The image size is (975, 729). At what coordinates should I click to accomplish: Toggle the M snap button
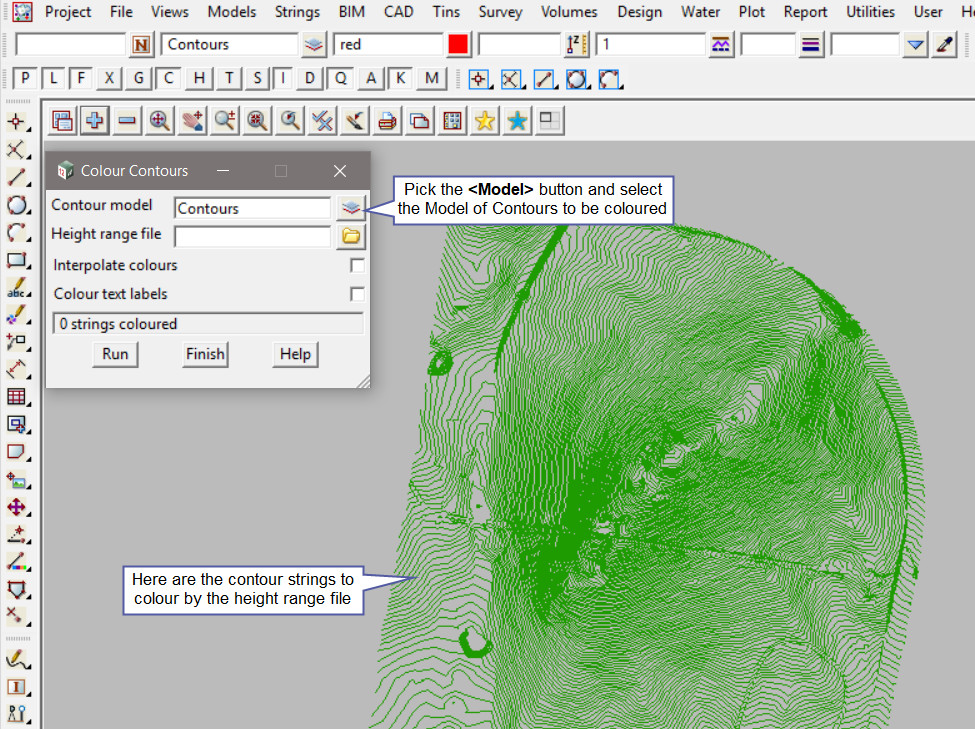tap(431, 79)
